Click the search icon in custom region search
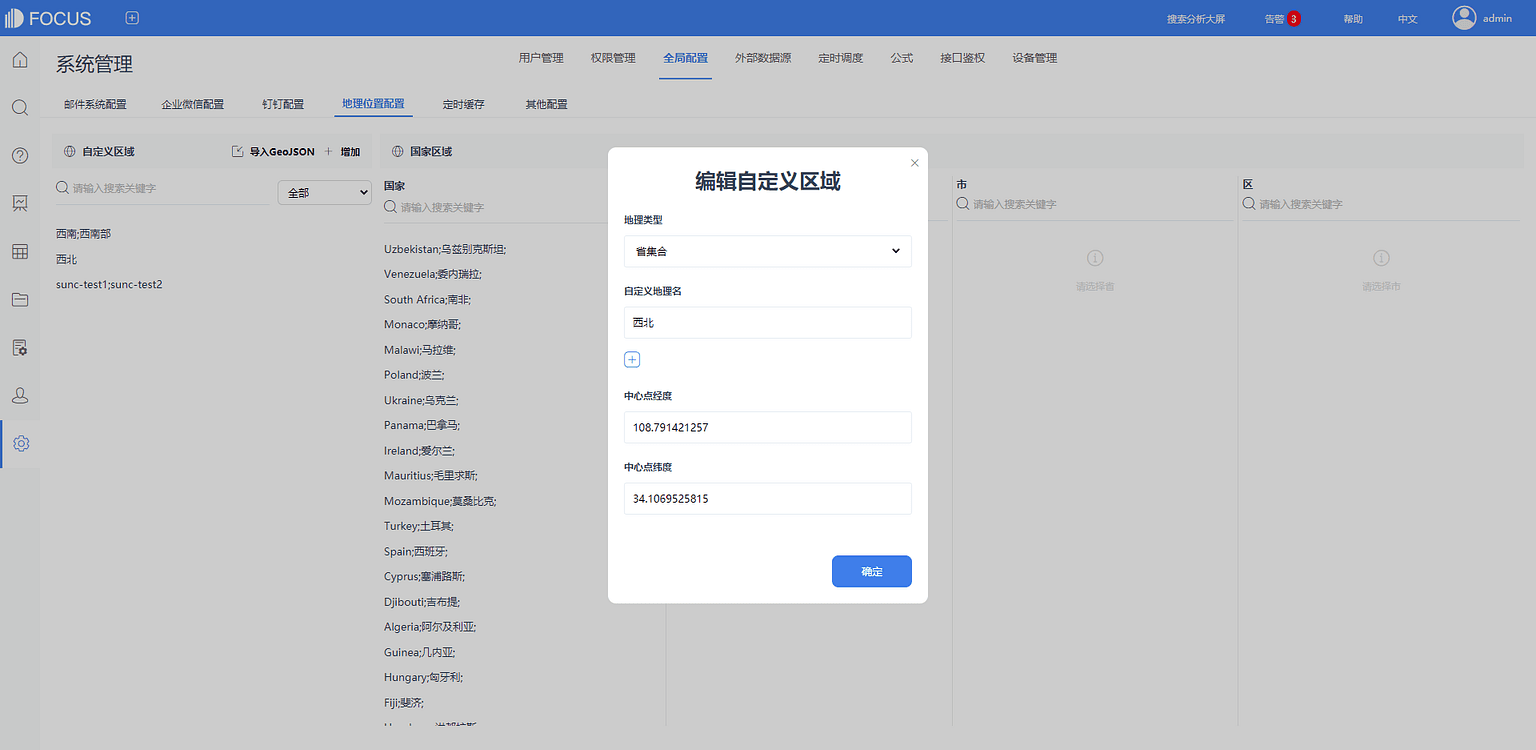1536x750 pixels. [x=63, y=187]
